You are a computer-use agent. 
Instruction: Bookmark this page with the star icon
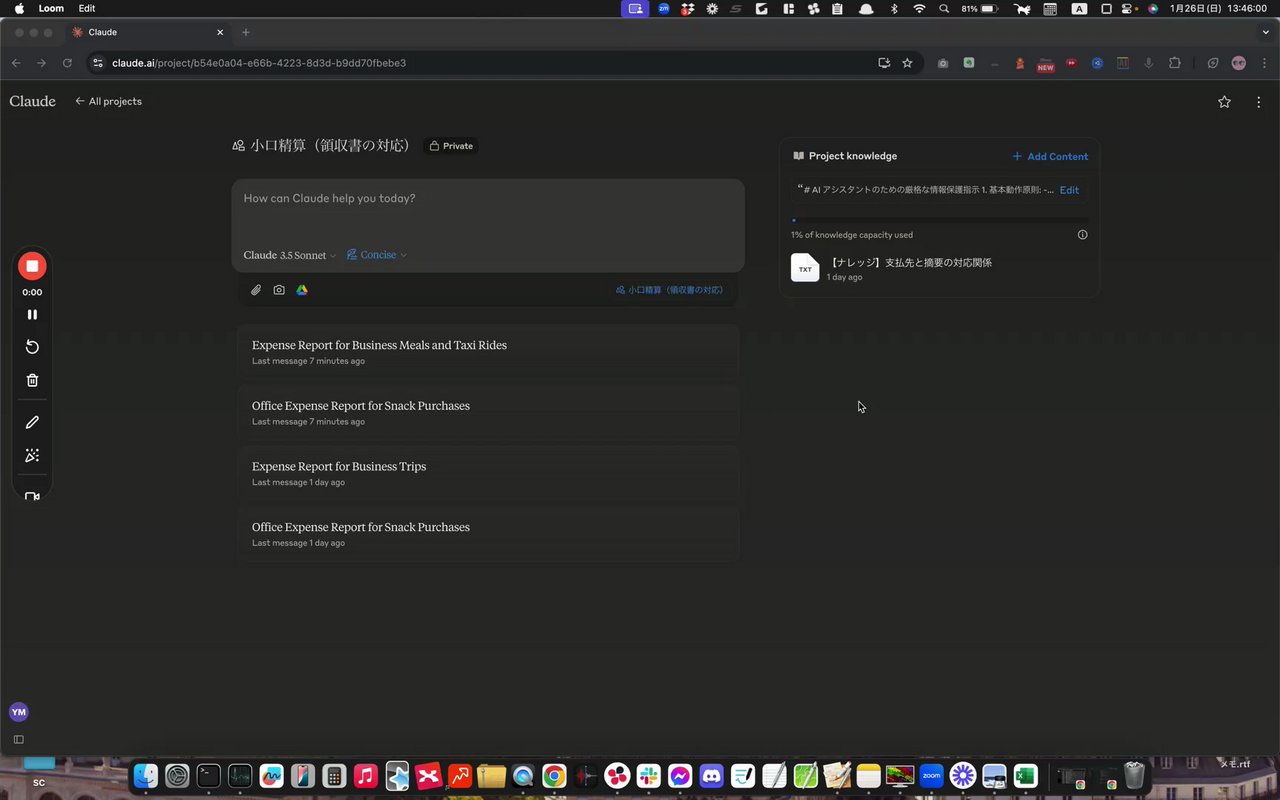click(x=907, y=63)
